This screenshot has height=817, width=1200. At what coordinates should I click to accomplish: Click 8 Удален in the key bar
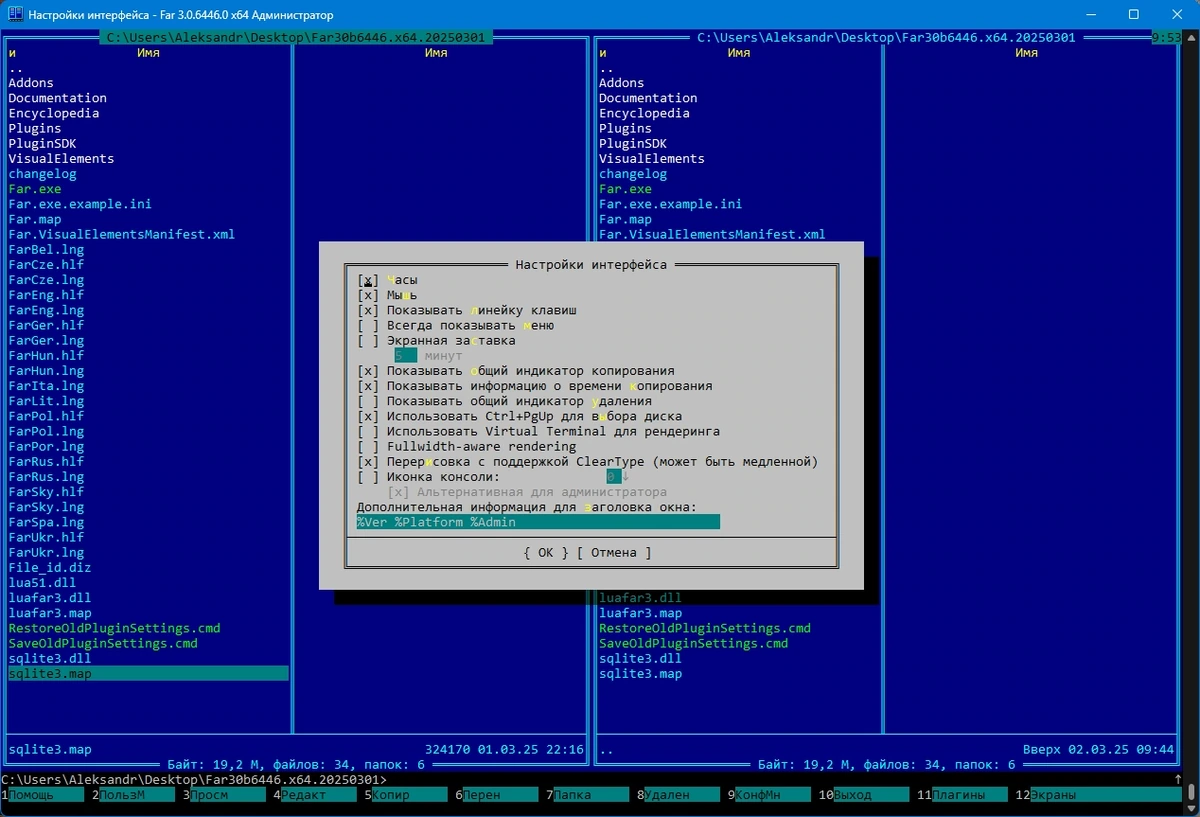point(679,795)
